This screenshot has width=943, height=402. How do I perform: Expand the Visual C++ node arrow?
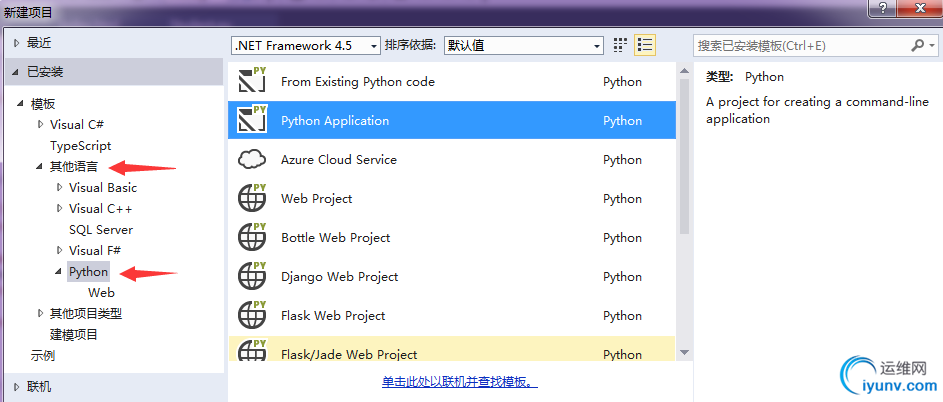point(60,209)
